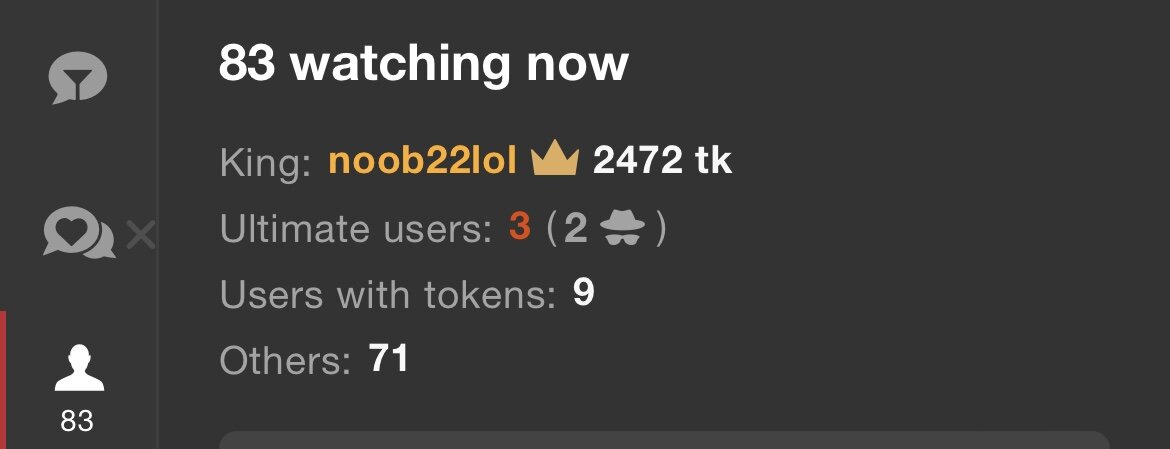Click the "Users with tokens:" label
The width and height of the screenshot is (1170, 449).
click(389, 295)
